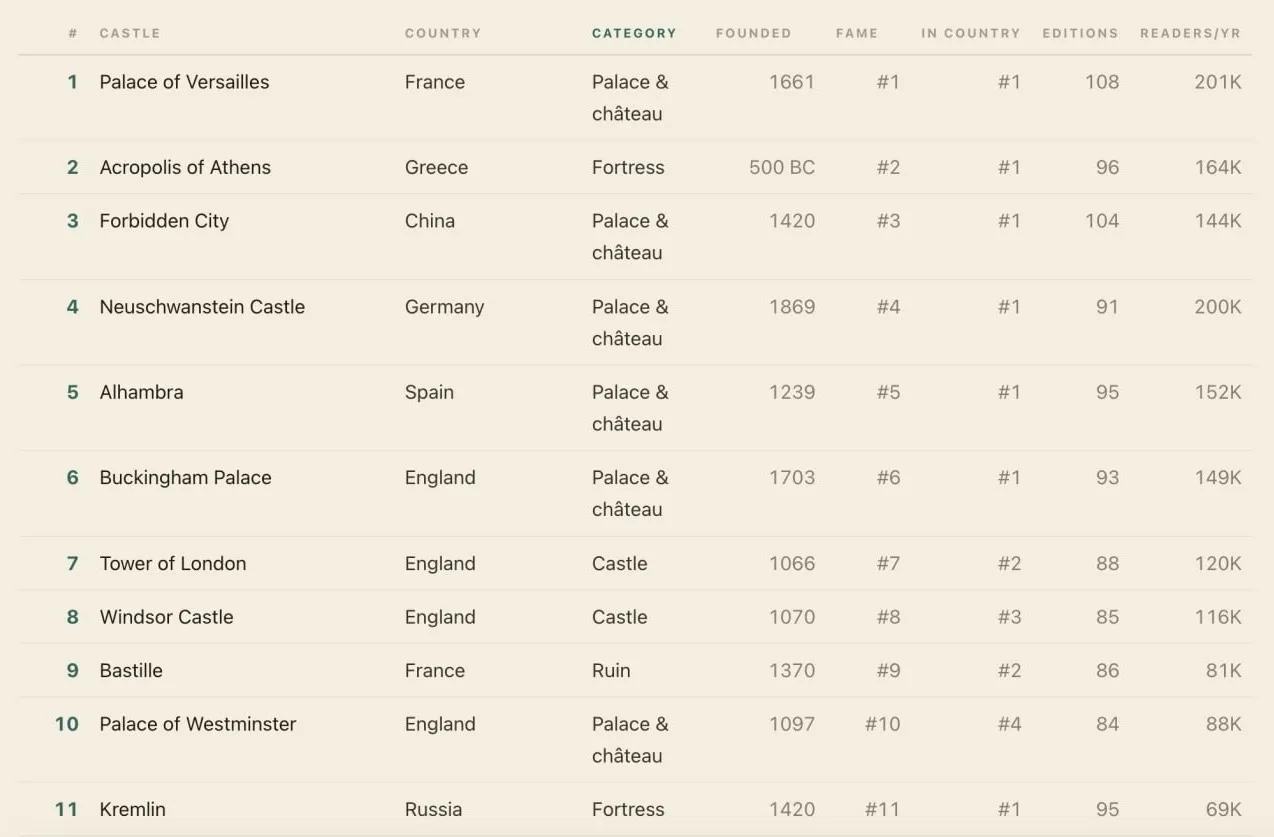This screenshot has width=1274, height=837.
Task: Click the 69K readers value
Action: coord(1223,809)
